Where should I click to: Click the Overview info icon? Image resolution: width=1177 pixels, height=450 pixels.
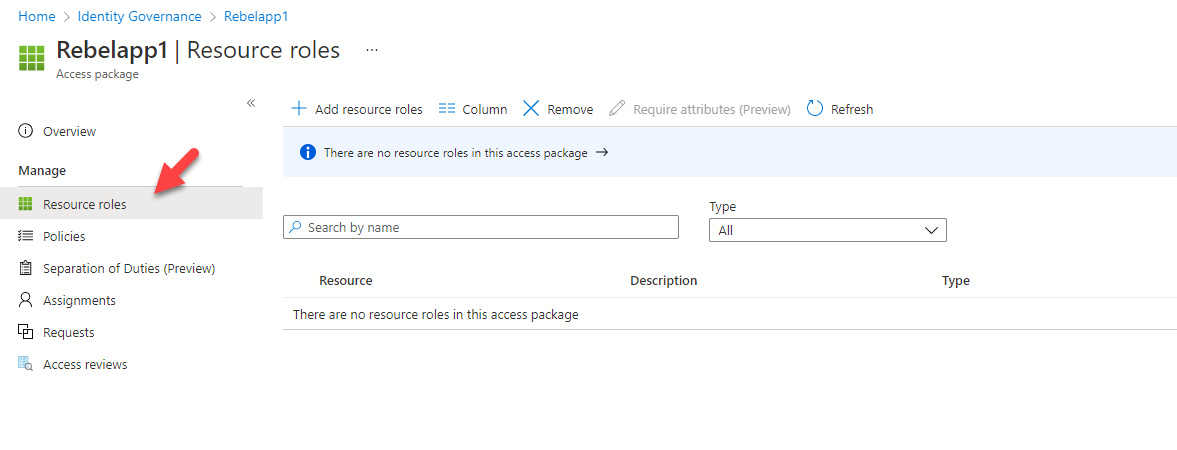coord(26,131)
